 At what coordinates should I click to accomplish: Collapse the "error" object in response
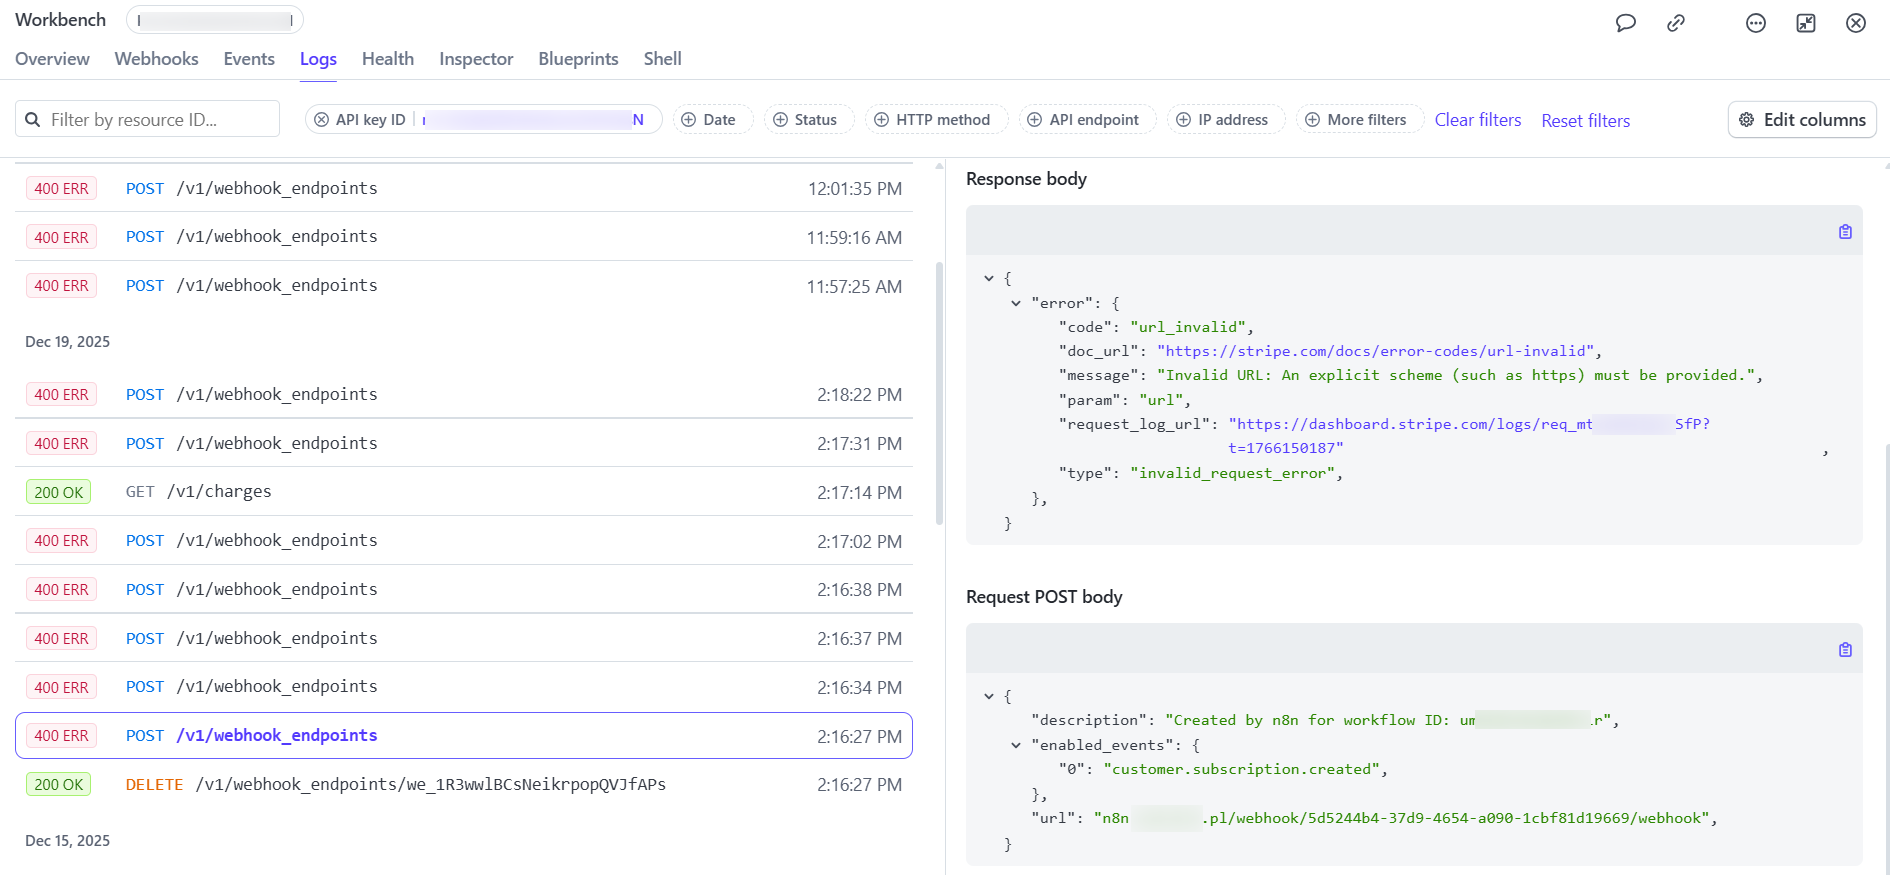click(1016, 303)
